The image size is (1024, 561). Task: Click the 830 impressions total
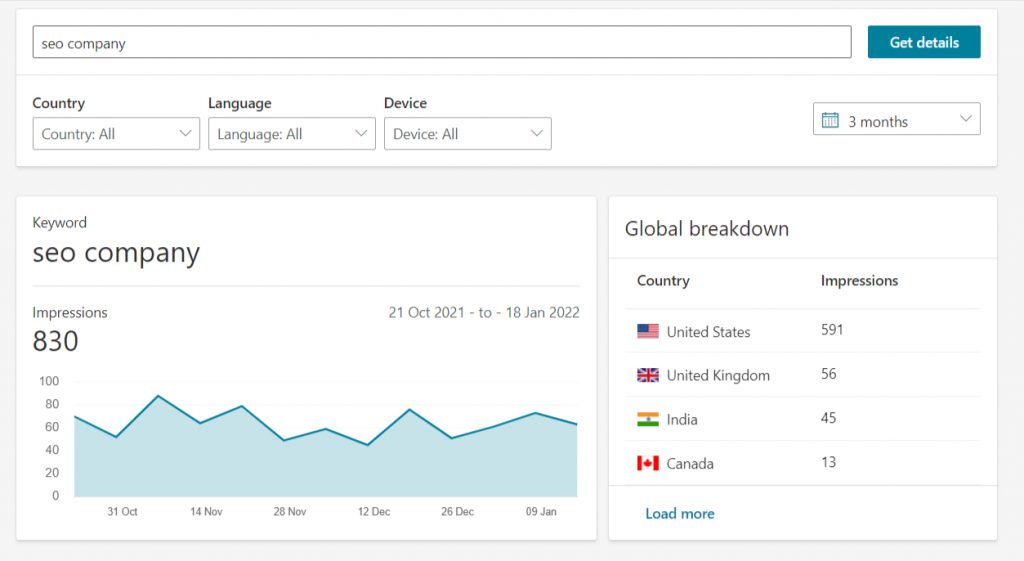click(x=56, y=342)
